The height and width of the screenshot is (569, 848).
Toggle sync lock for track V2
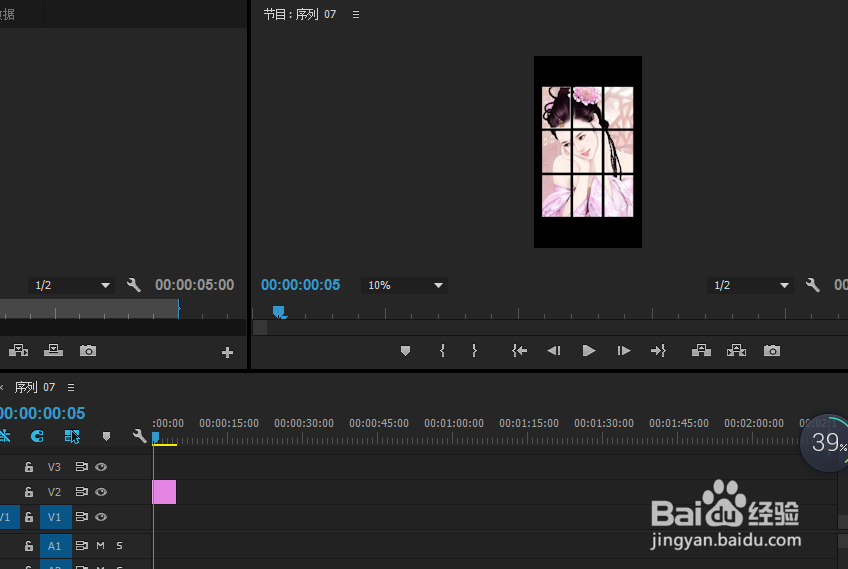point(82,492)
